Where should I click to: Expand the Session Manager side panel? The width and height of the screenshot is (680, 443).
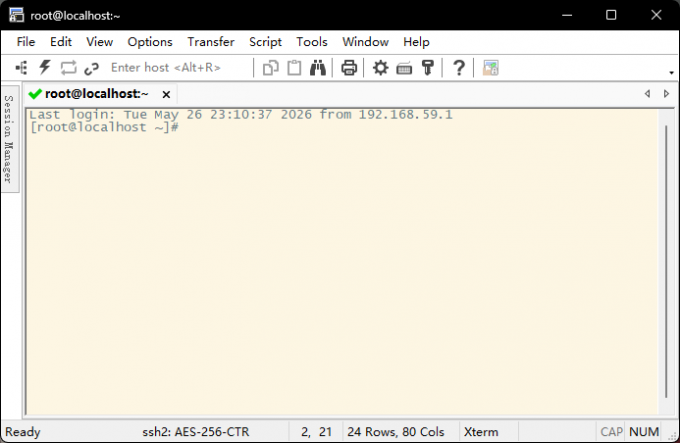point(9,139)
